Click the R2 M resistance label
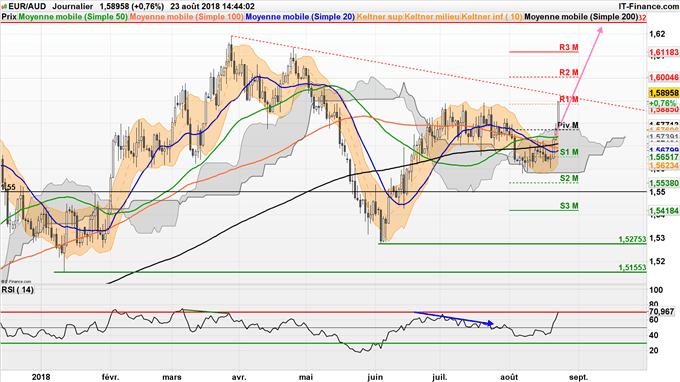Screen dimensions: 680x382 coord(569,72)
